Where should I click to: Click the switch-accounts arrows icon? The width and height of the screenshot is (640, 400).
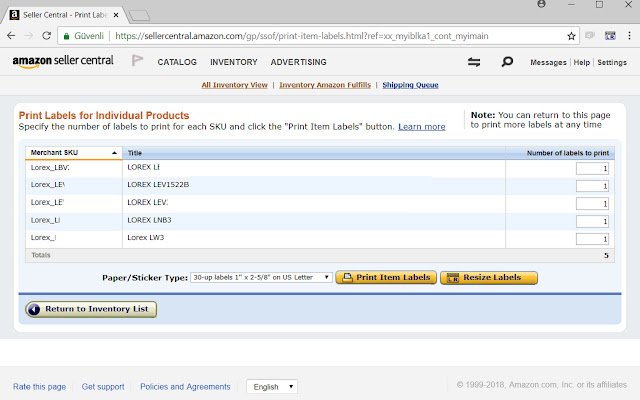474,62
